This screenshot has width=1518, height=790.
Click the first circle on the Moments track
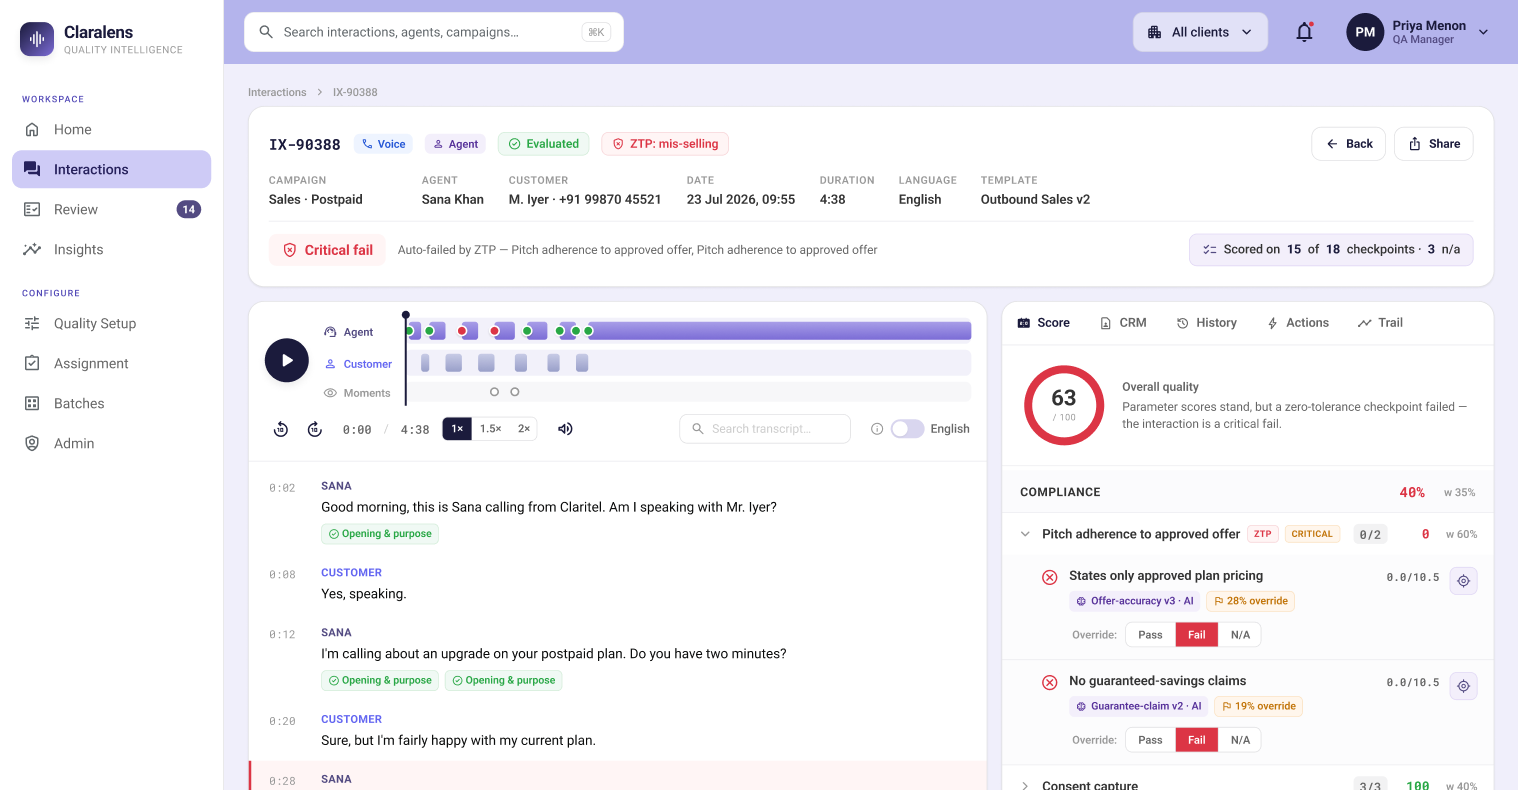494,392
